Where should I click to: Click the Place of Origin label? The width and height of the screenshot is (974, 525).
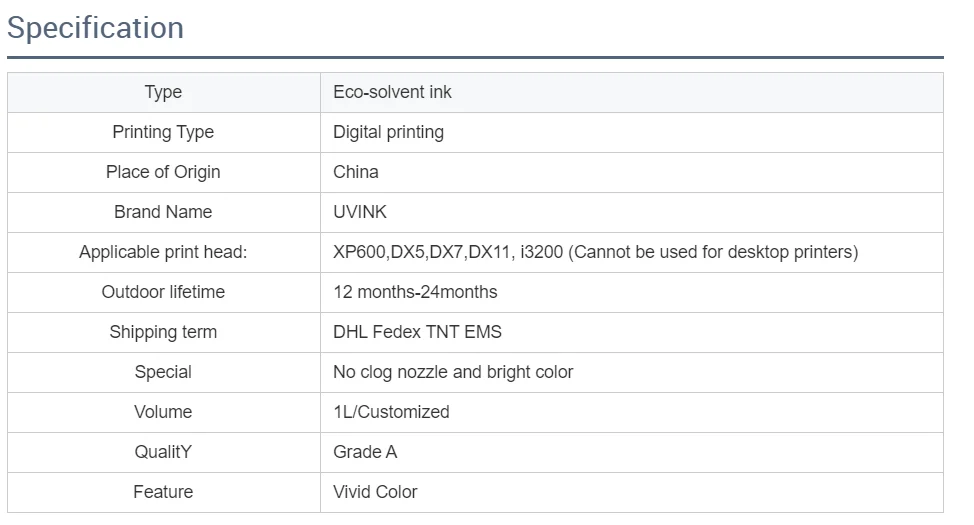tap(163, 172)
